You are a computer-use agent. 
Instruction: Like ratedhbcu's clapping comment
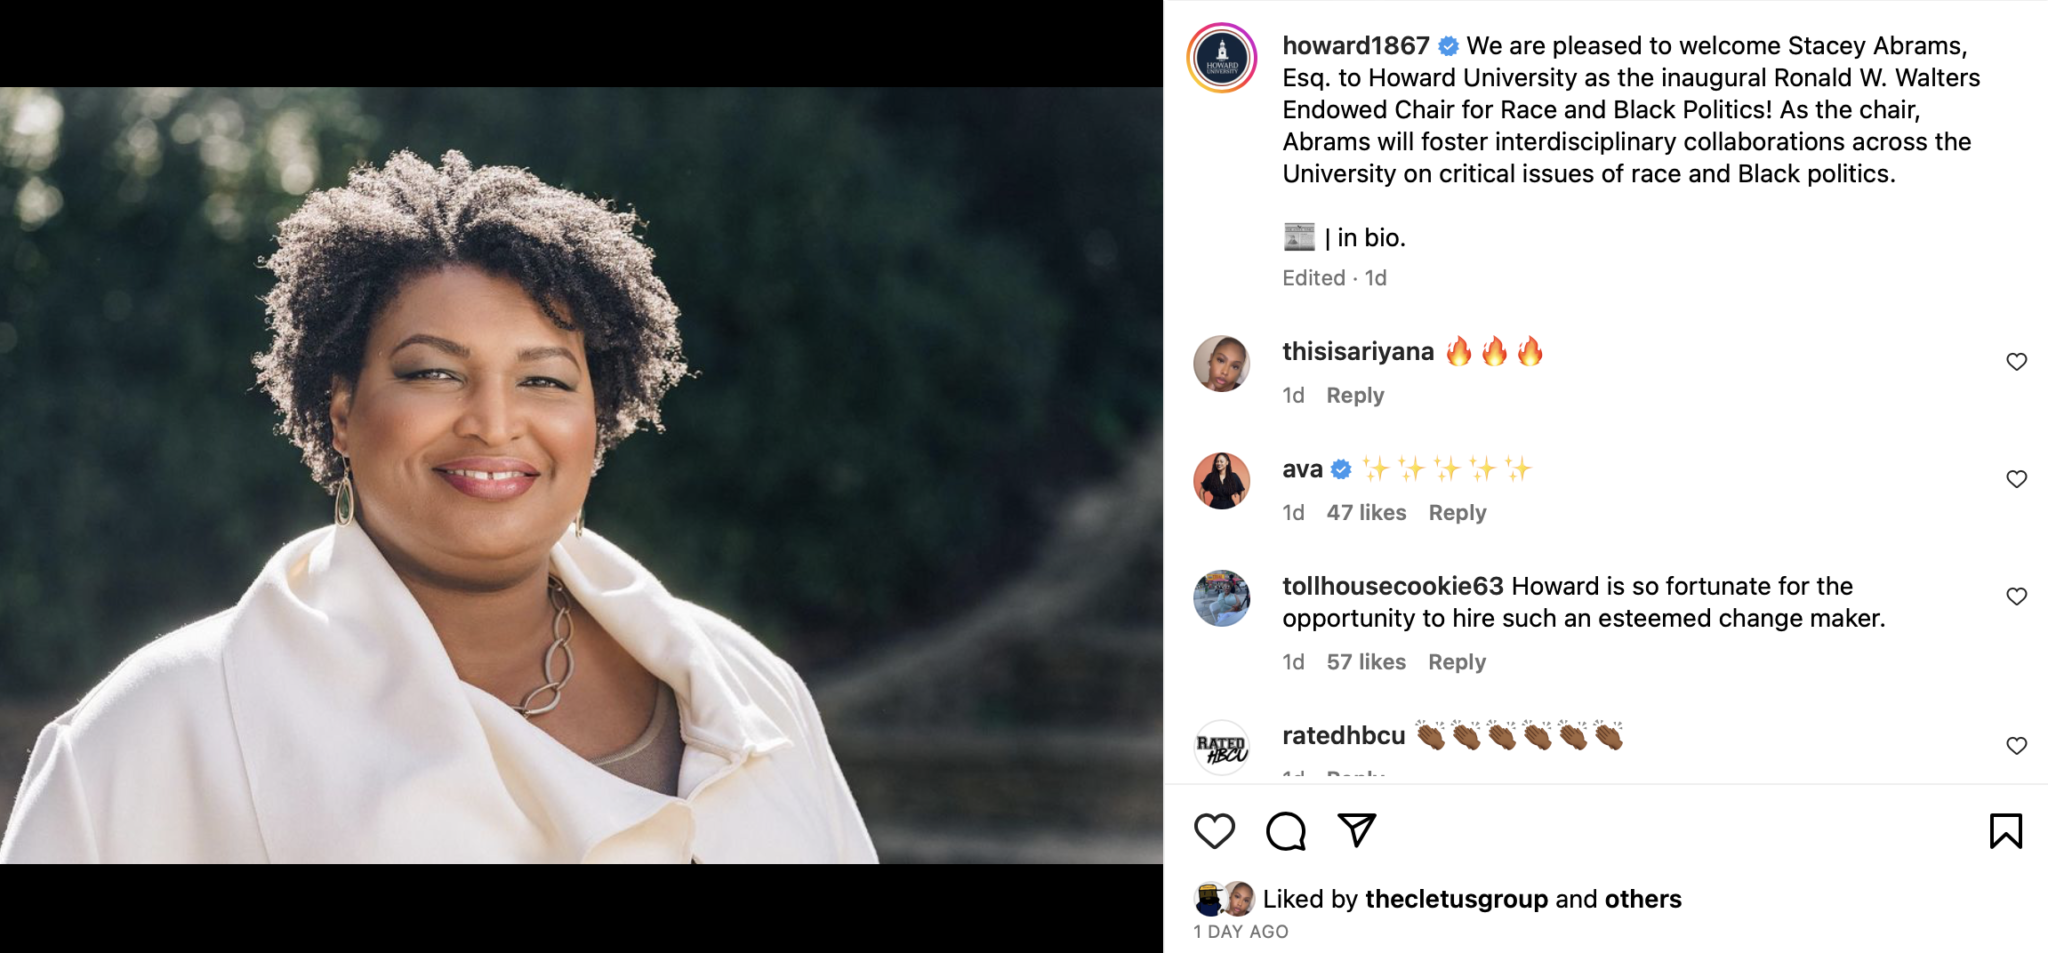pos(2016,744)
